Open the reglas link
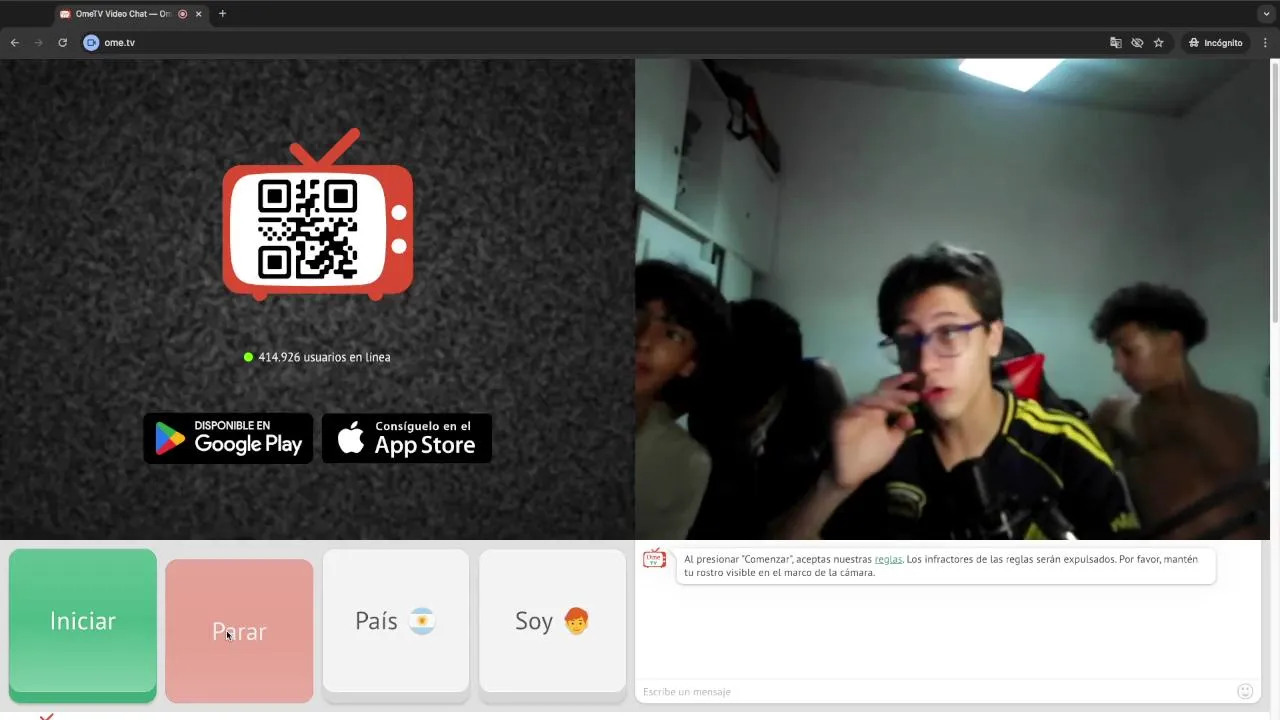The image size is (1280, 720). tap(888, 559)
